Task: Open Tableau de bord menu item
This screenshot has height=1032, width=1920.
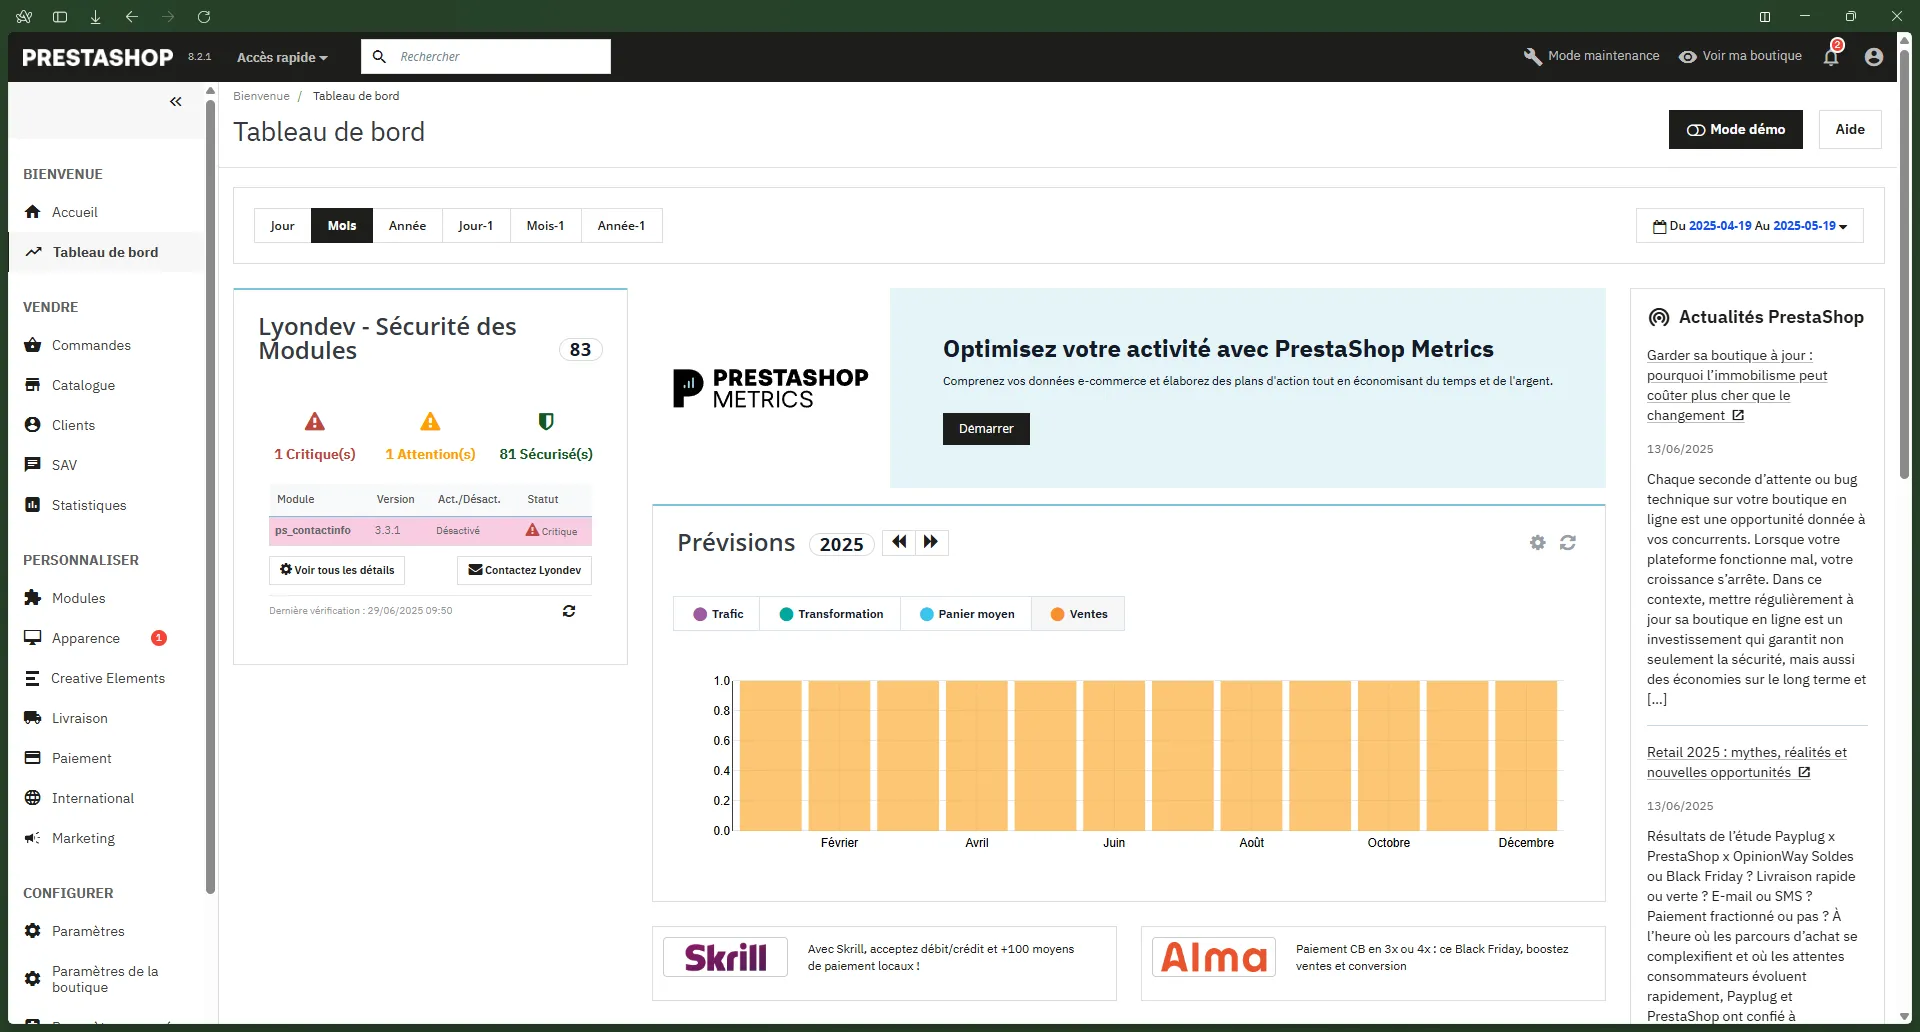Action: click(105, 252)
